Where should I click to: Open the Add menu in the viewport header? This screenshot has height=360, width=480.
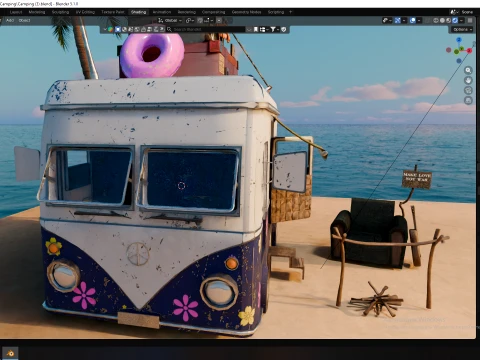point(10,20)
